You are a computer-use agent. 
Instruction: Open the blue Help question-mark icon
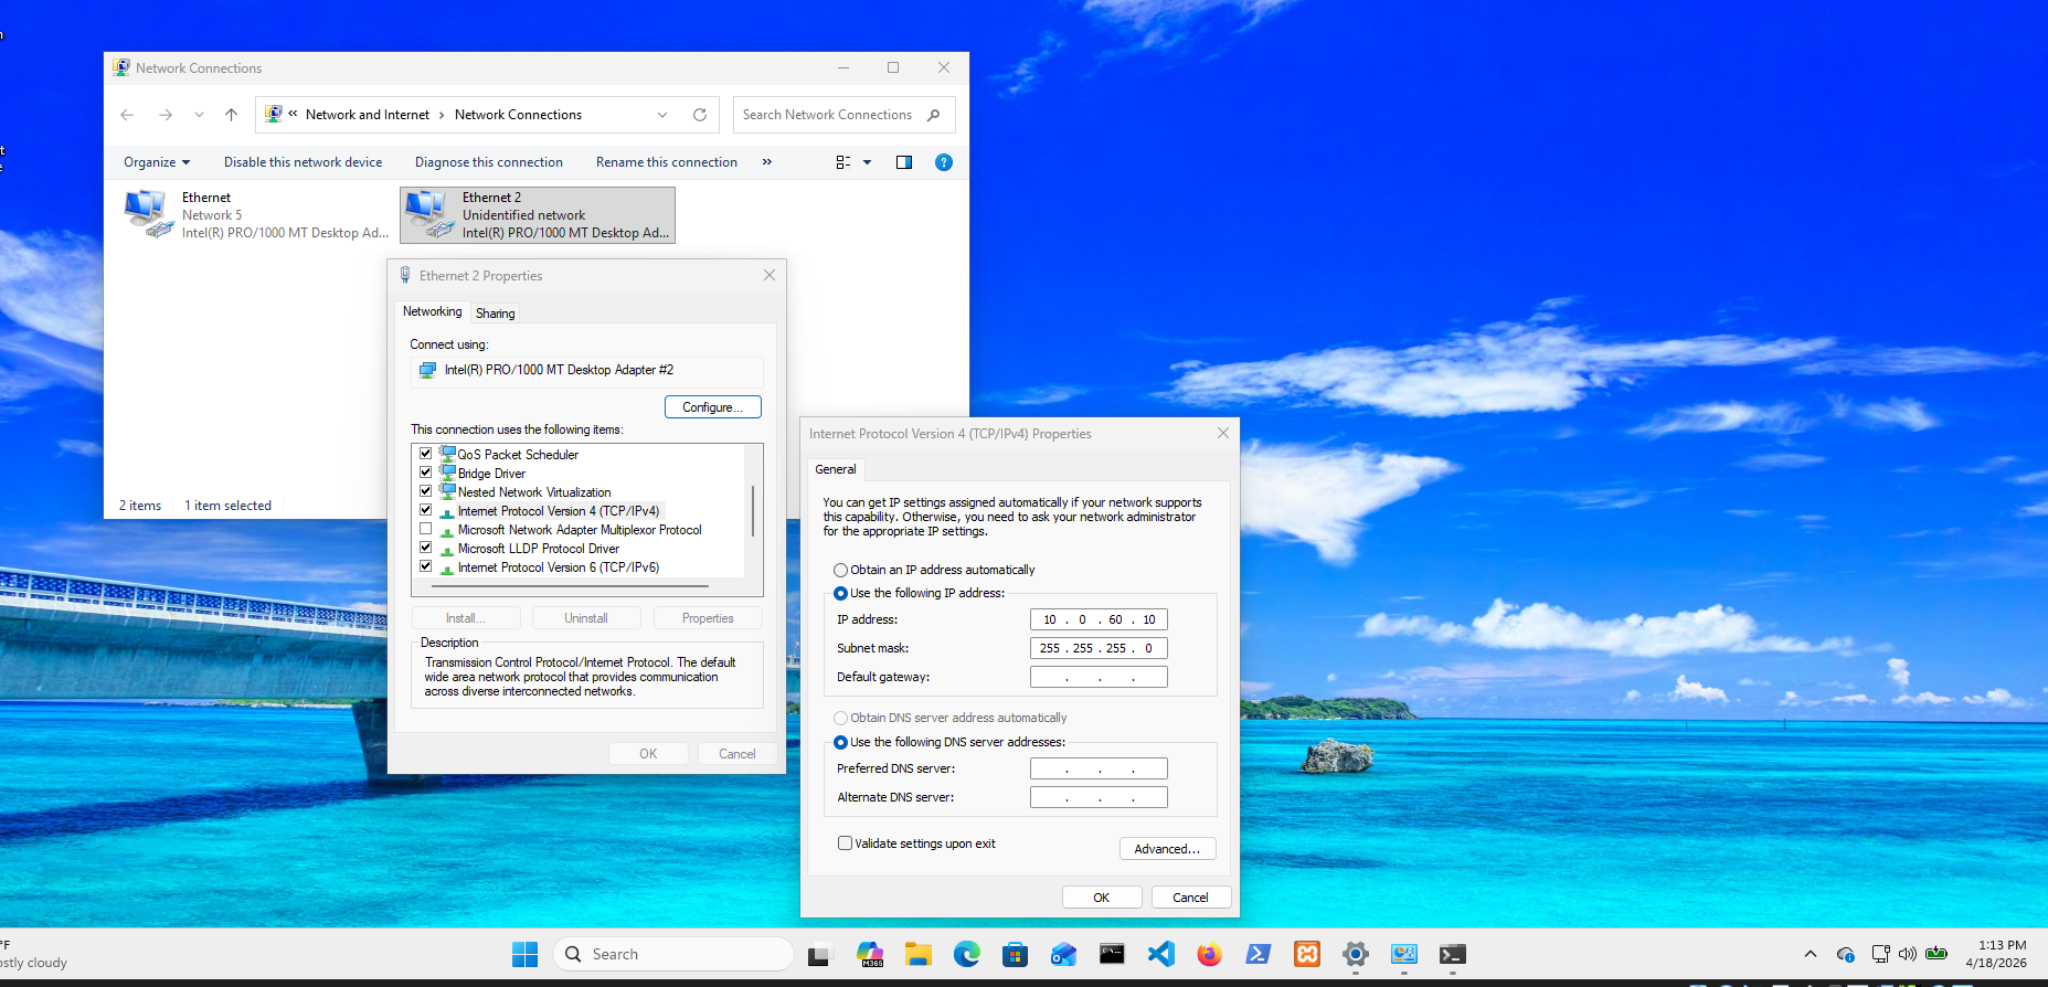click(x=943, y=162)
